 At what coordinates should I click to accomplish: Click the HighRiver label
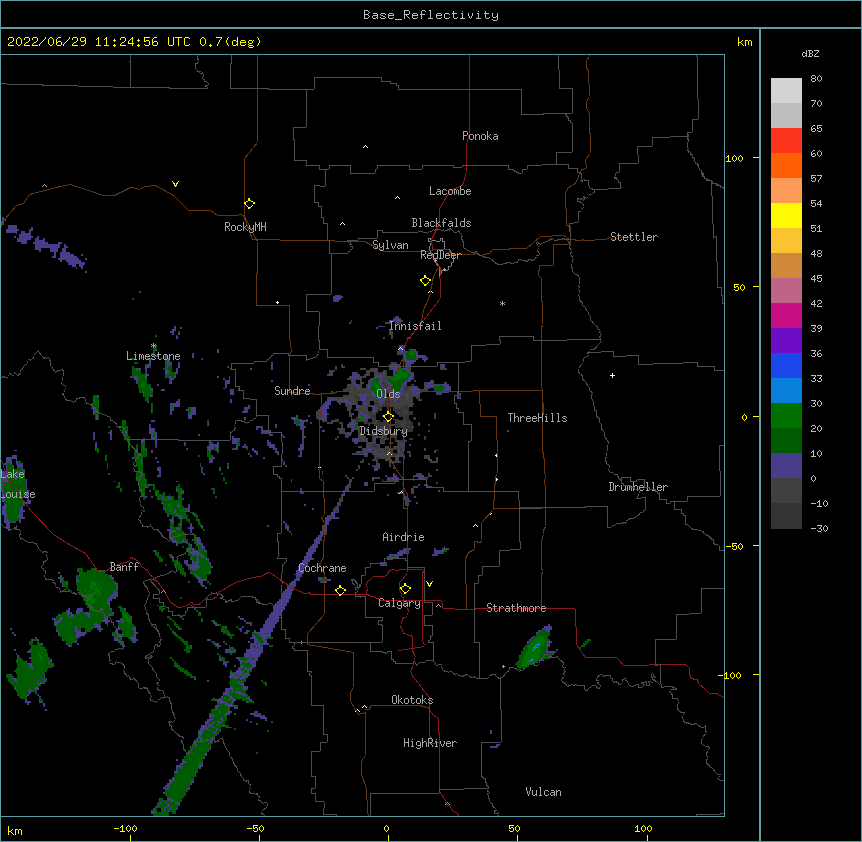click(430, 743)
